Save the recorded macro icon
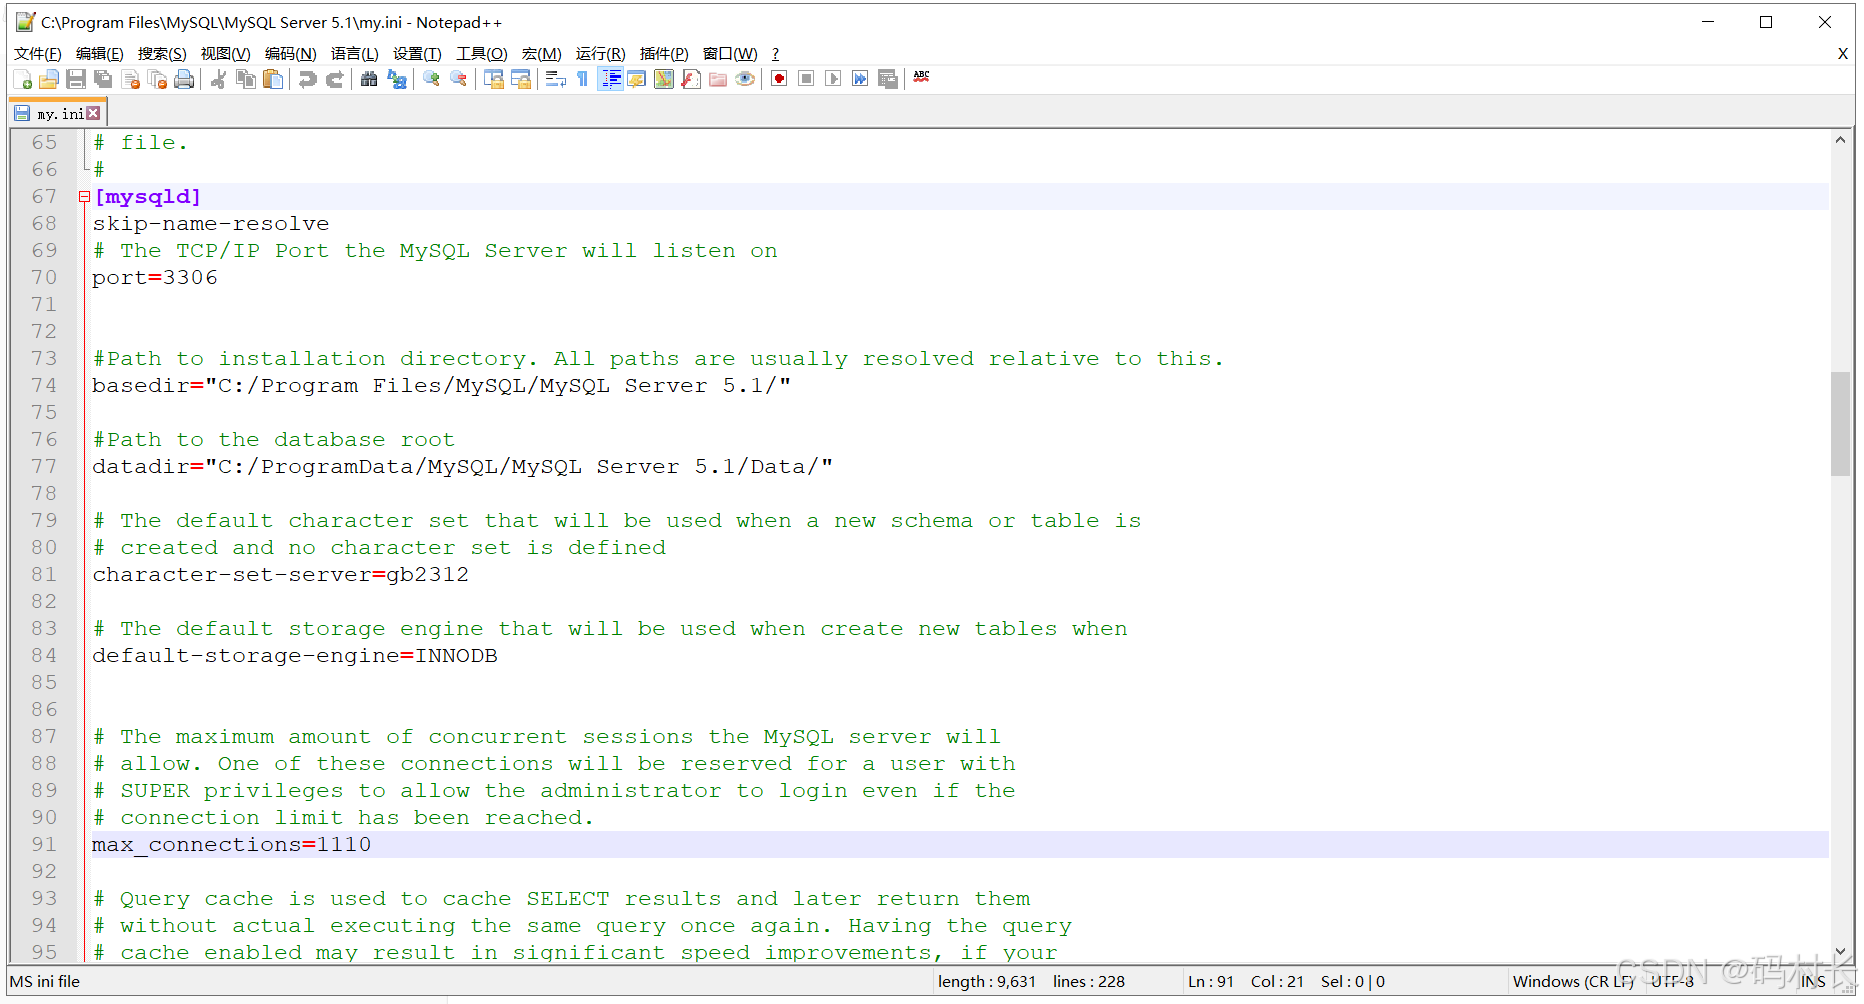1864x1004 pixels. pos(887,79)
